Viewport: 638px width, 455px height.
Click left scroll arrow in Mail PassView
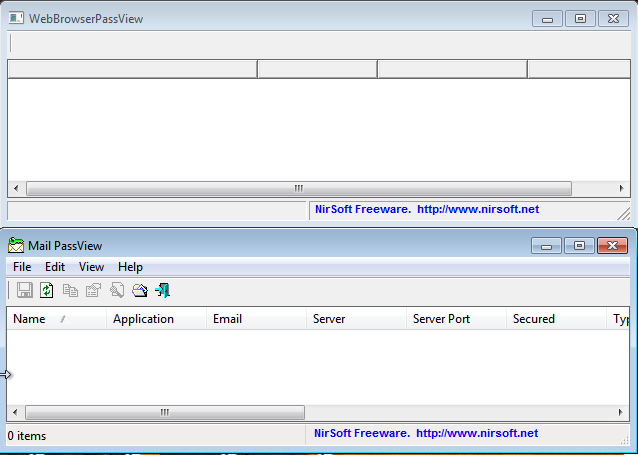[x=15, y=412]
